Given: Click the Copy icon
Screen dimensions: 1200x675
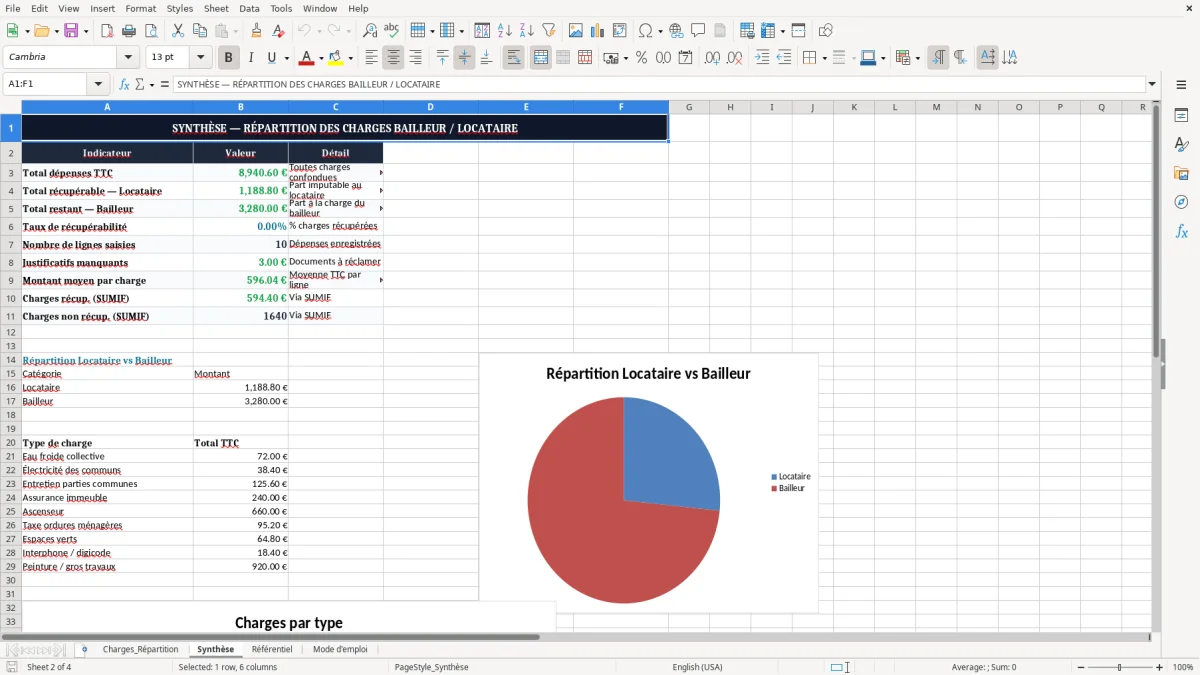Looking at the screenshot, I should 200,31.
